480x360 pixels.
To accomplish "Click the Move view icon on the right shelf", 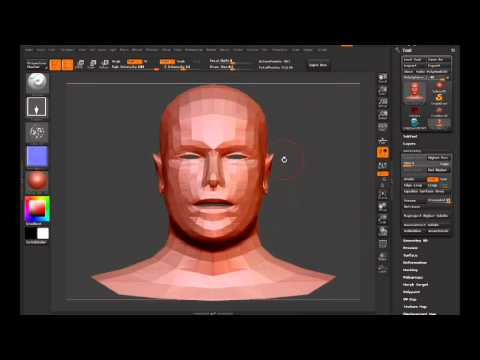I will (383, 207).
